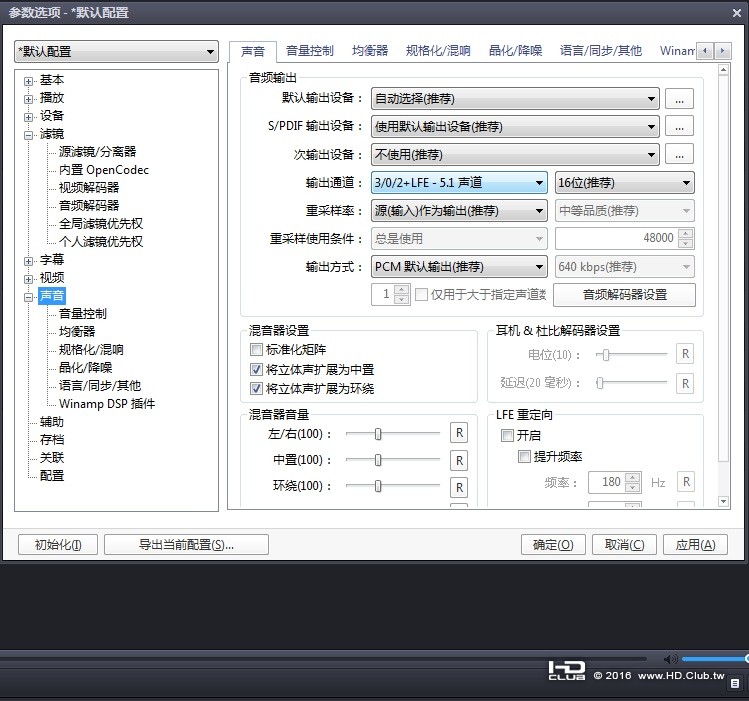Switch to the 晶化/降噪 tab
749x701 pixels.
point(515,51)
